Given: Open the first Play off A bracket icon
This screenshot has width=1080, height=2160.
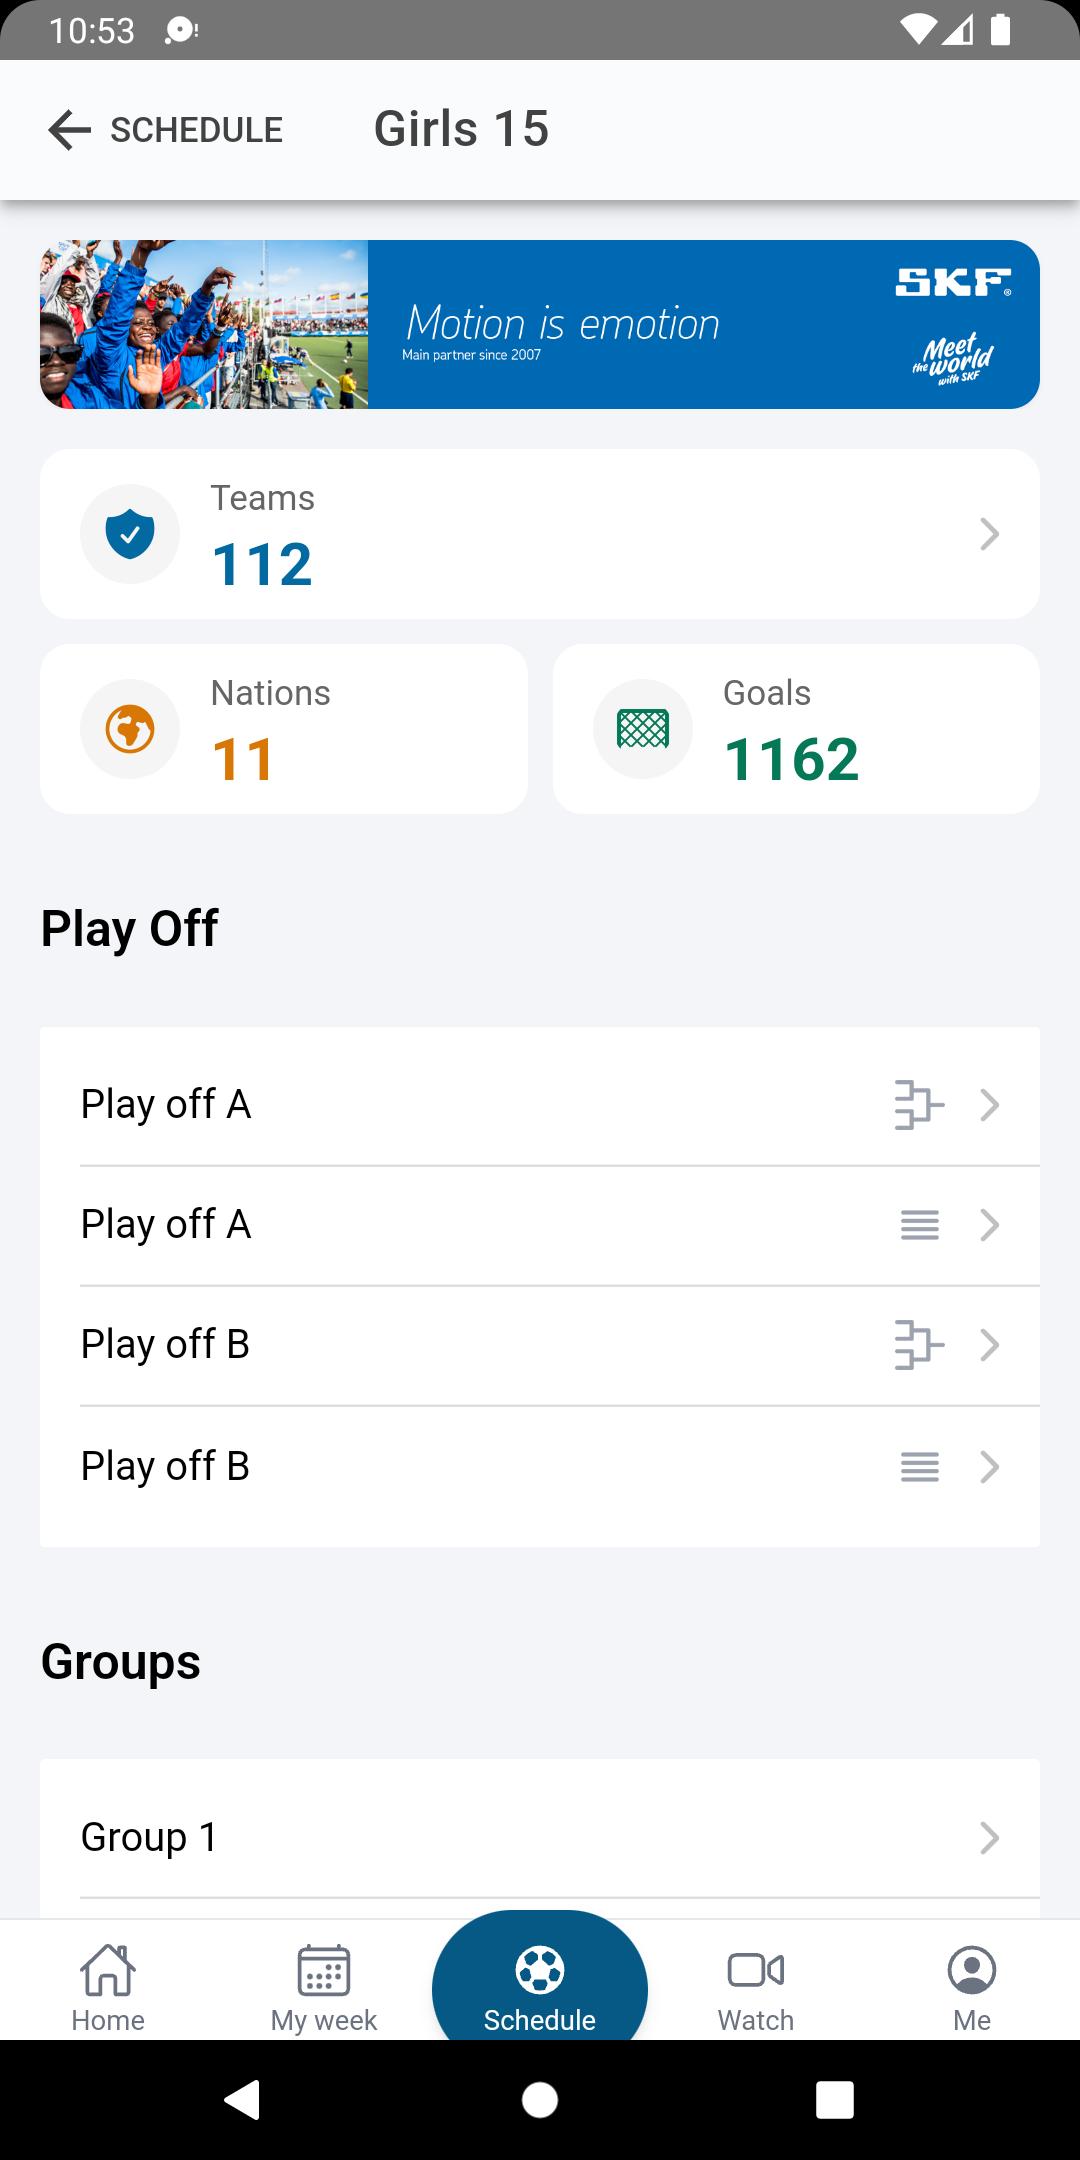Looking at the screenshot, I should coord(919,1105).
